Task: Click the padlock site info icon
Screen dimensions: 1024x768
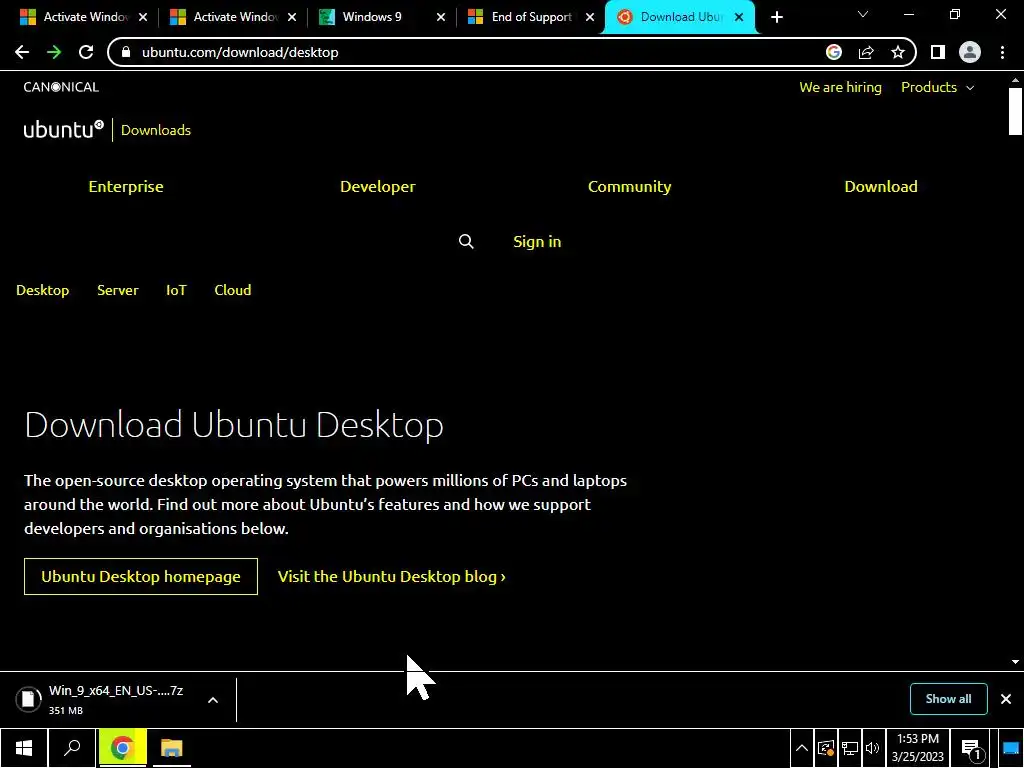Action: 126,52
